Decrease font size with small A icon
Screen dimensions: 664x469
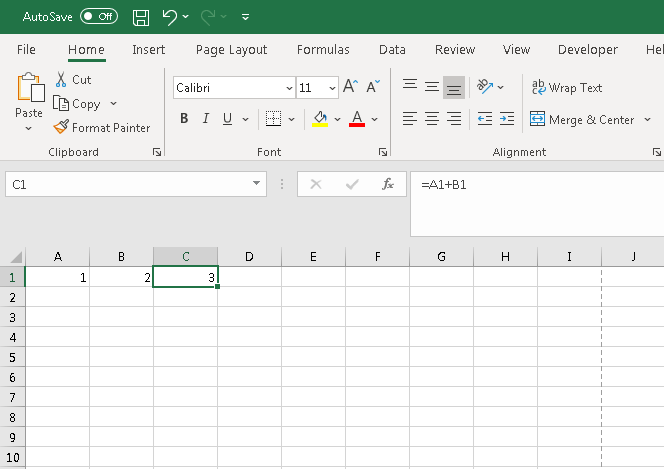(x=373, y=86)
